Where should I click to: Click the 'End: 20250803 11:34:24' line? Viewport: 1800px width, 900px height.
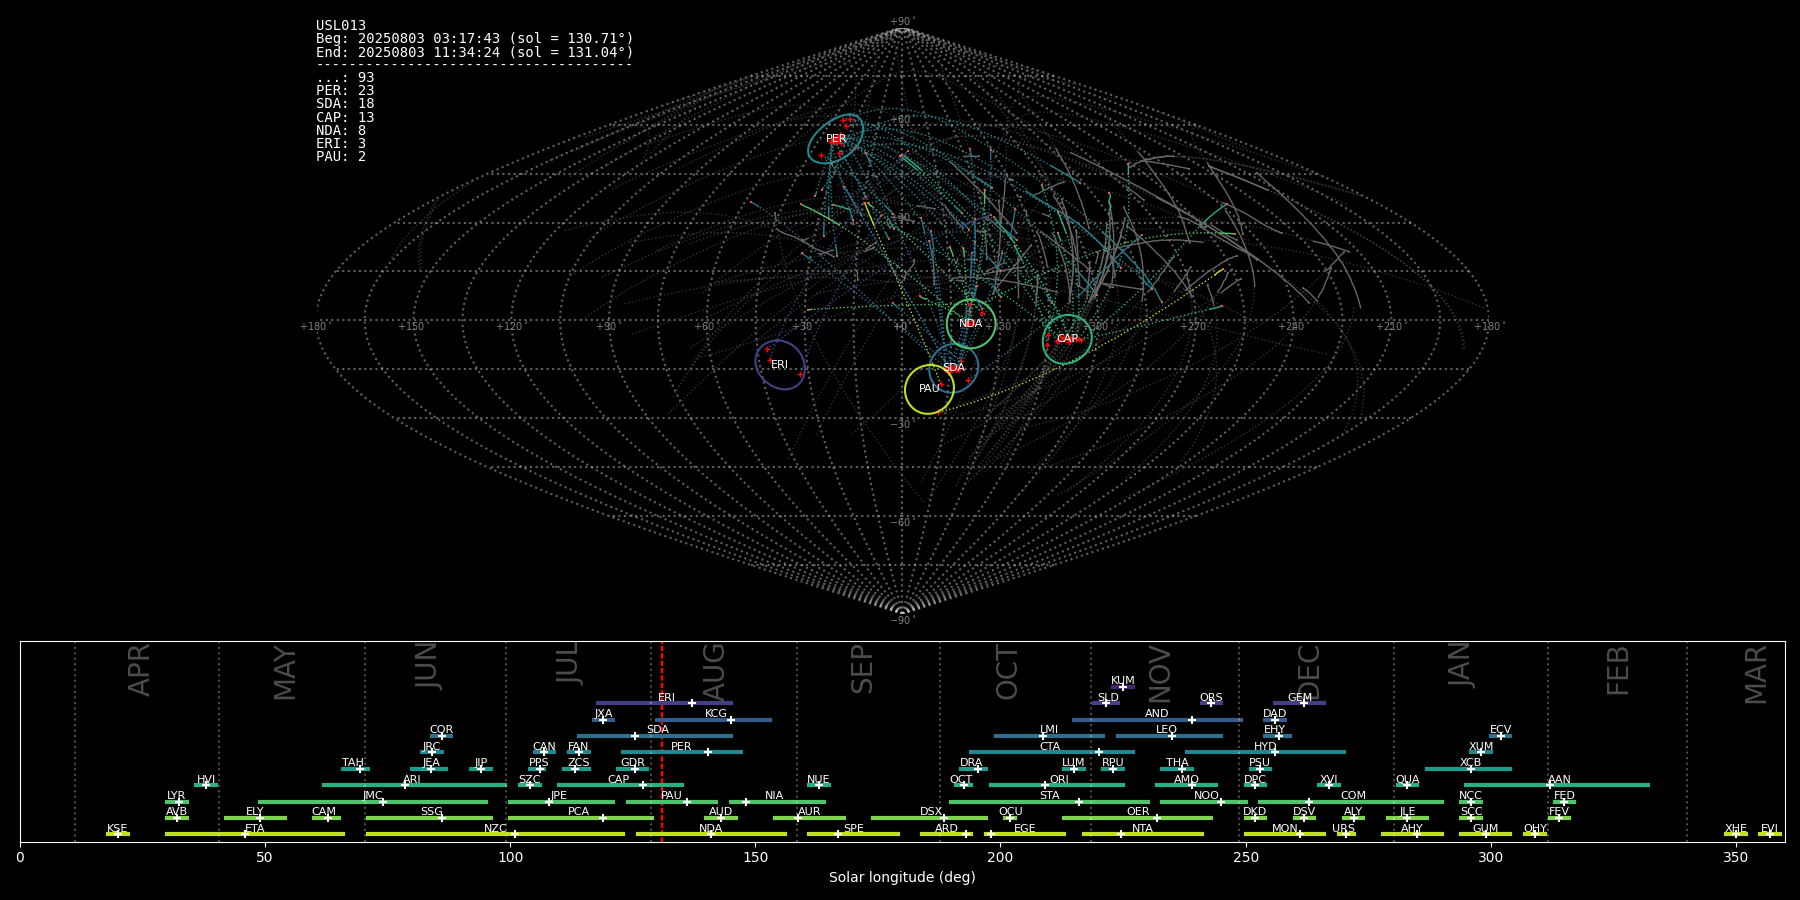pos(475,52)
